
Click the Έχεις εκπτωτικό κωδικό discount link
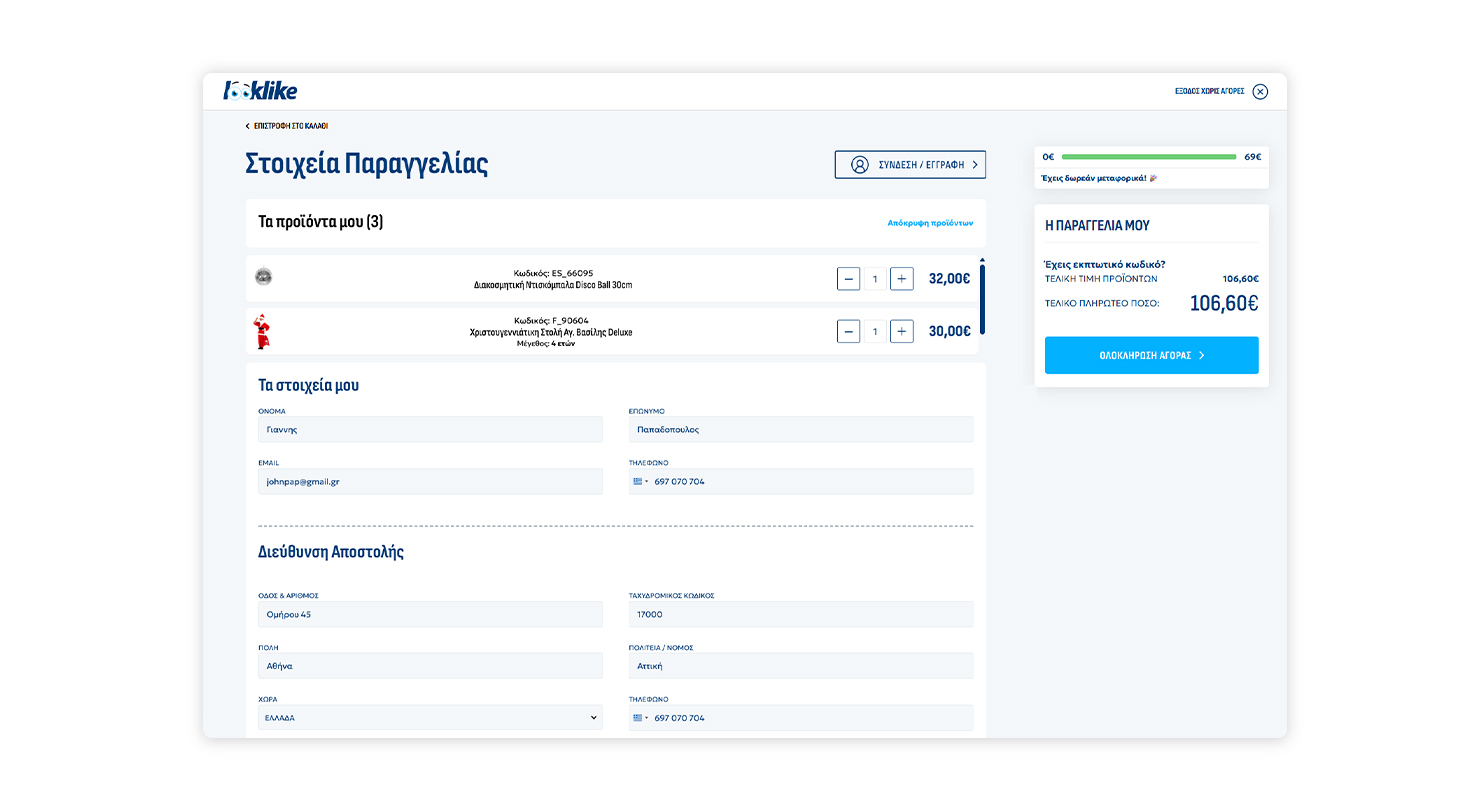1104,264
